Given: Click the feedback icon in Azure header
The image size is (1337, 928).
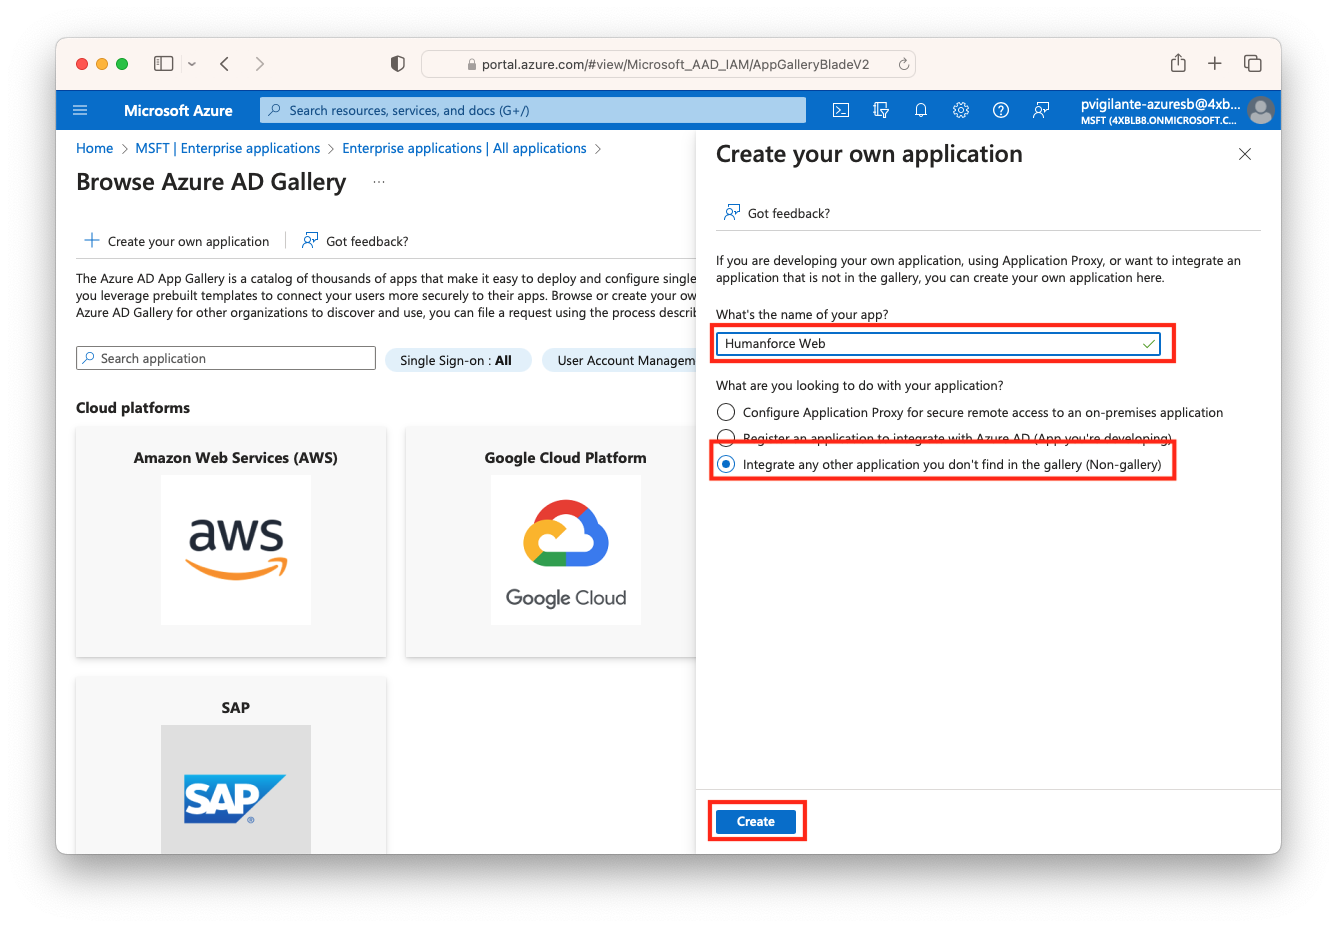Looking at the screenshot, I should coord(1041,110).
